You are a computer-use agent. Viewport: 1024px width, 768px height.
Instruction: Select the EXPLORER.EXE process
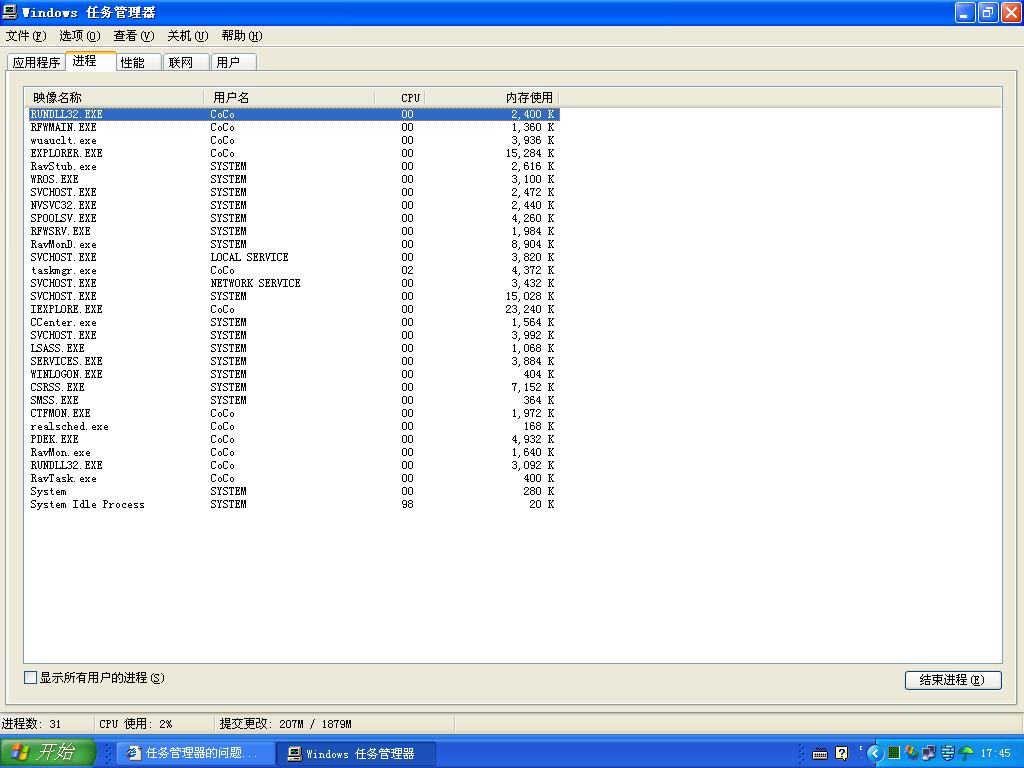click(293, 153)
